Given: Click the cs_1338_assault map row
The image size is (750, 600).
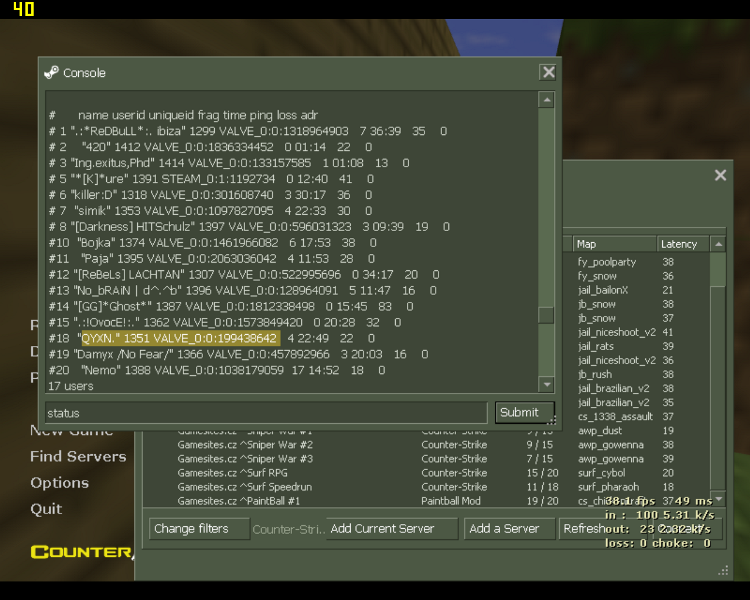Looking at the screenshot, I should coord(615,417).
